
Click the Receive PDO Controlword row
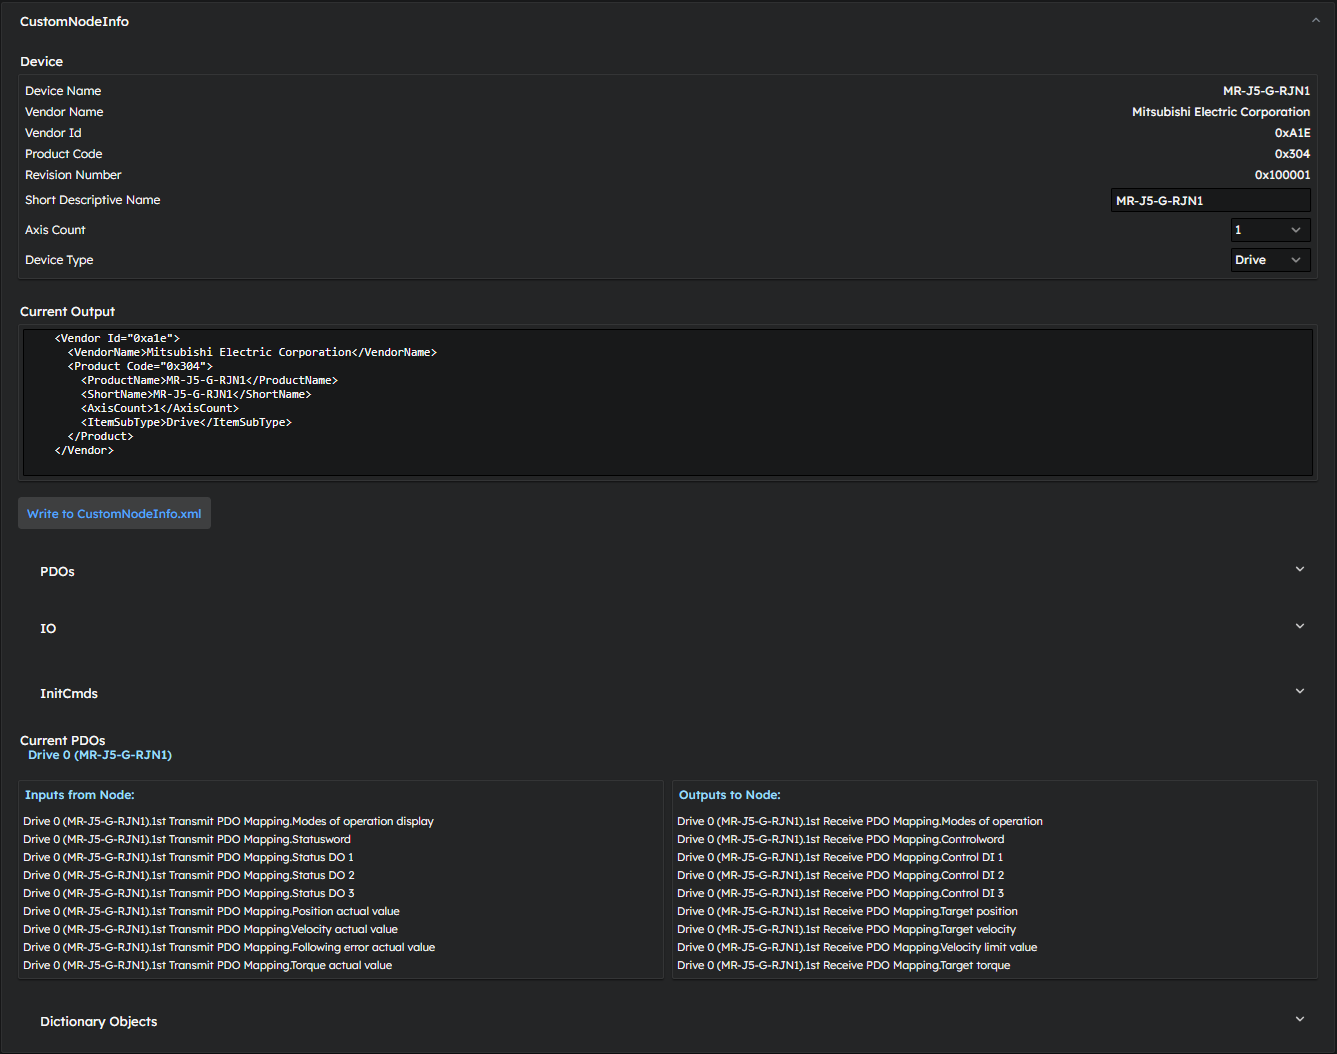[x=840, y=839]
